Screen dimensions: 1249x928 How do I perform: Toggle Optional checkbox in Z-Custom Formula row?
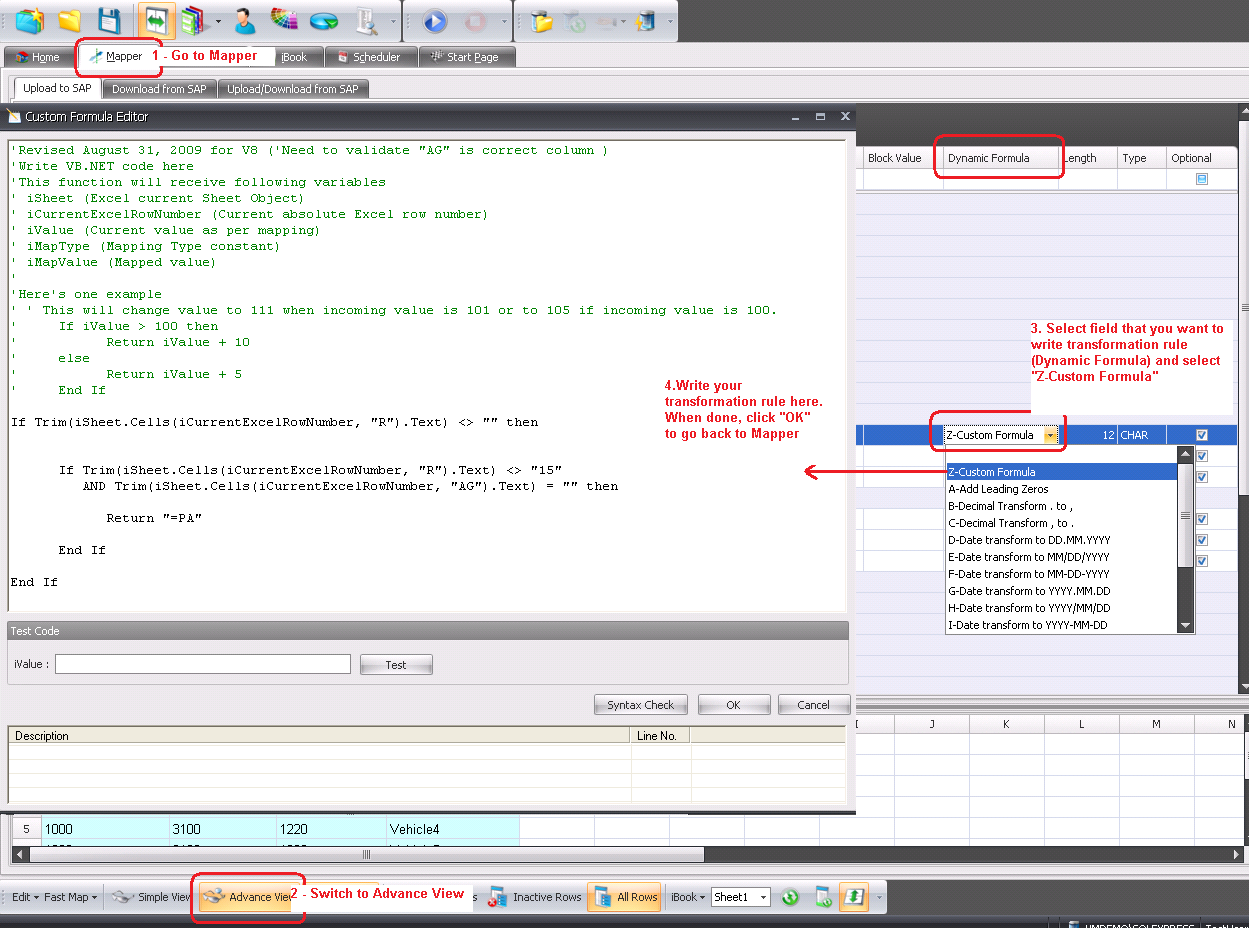pyautogui.click(x=1201, y=435)
